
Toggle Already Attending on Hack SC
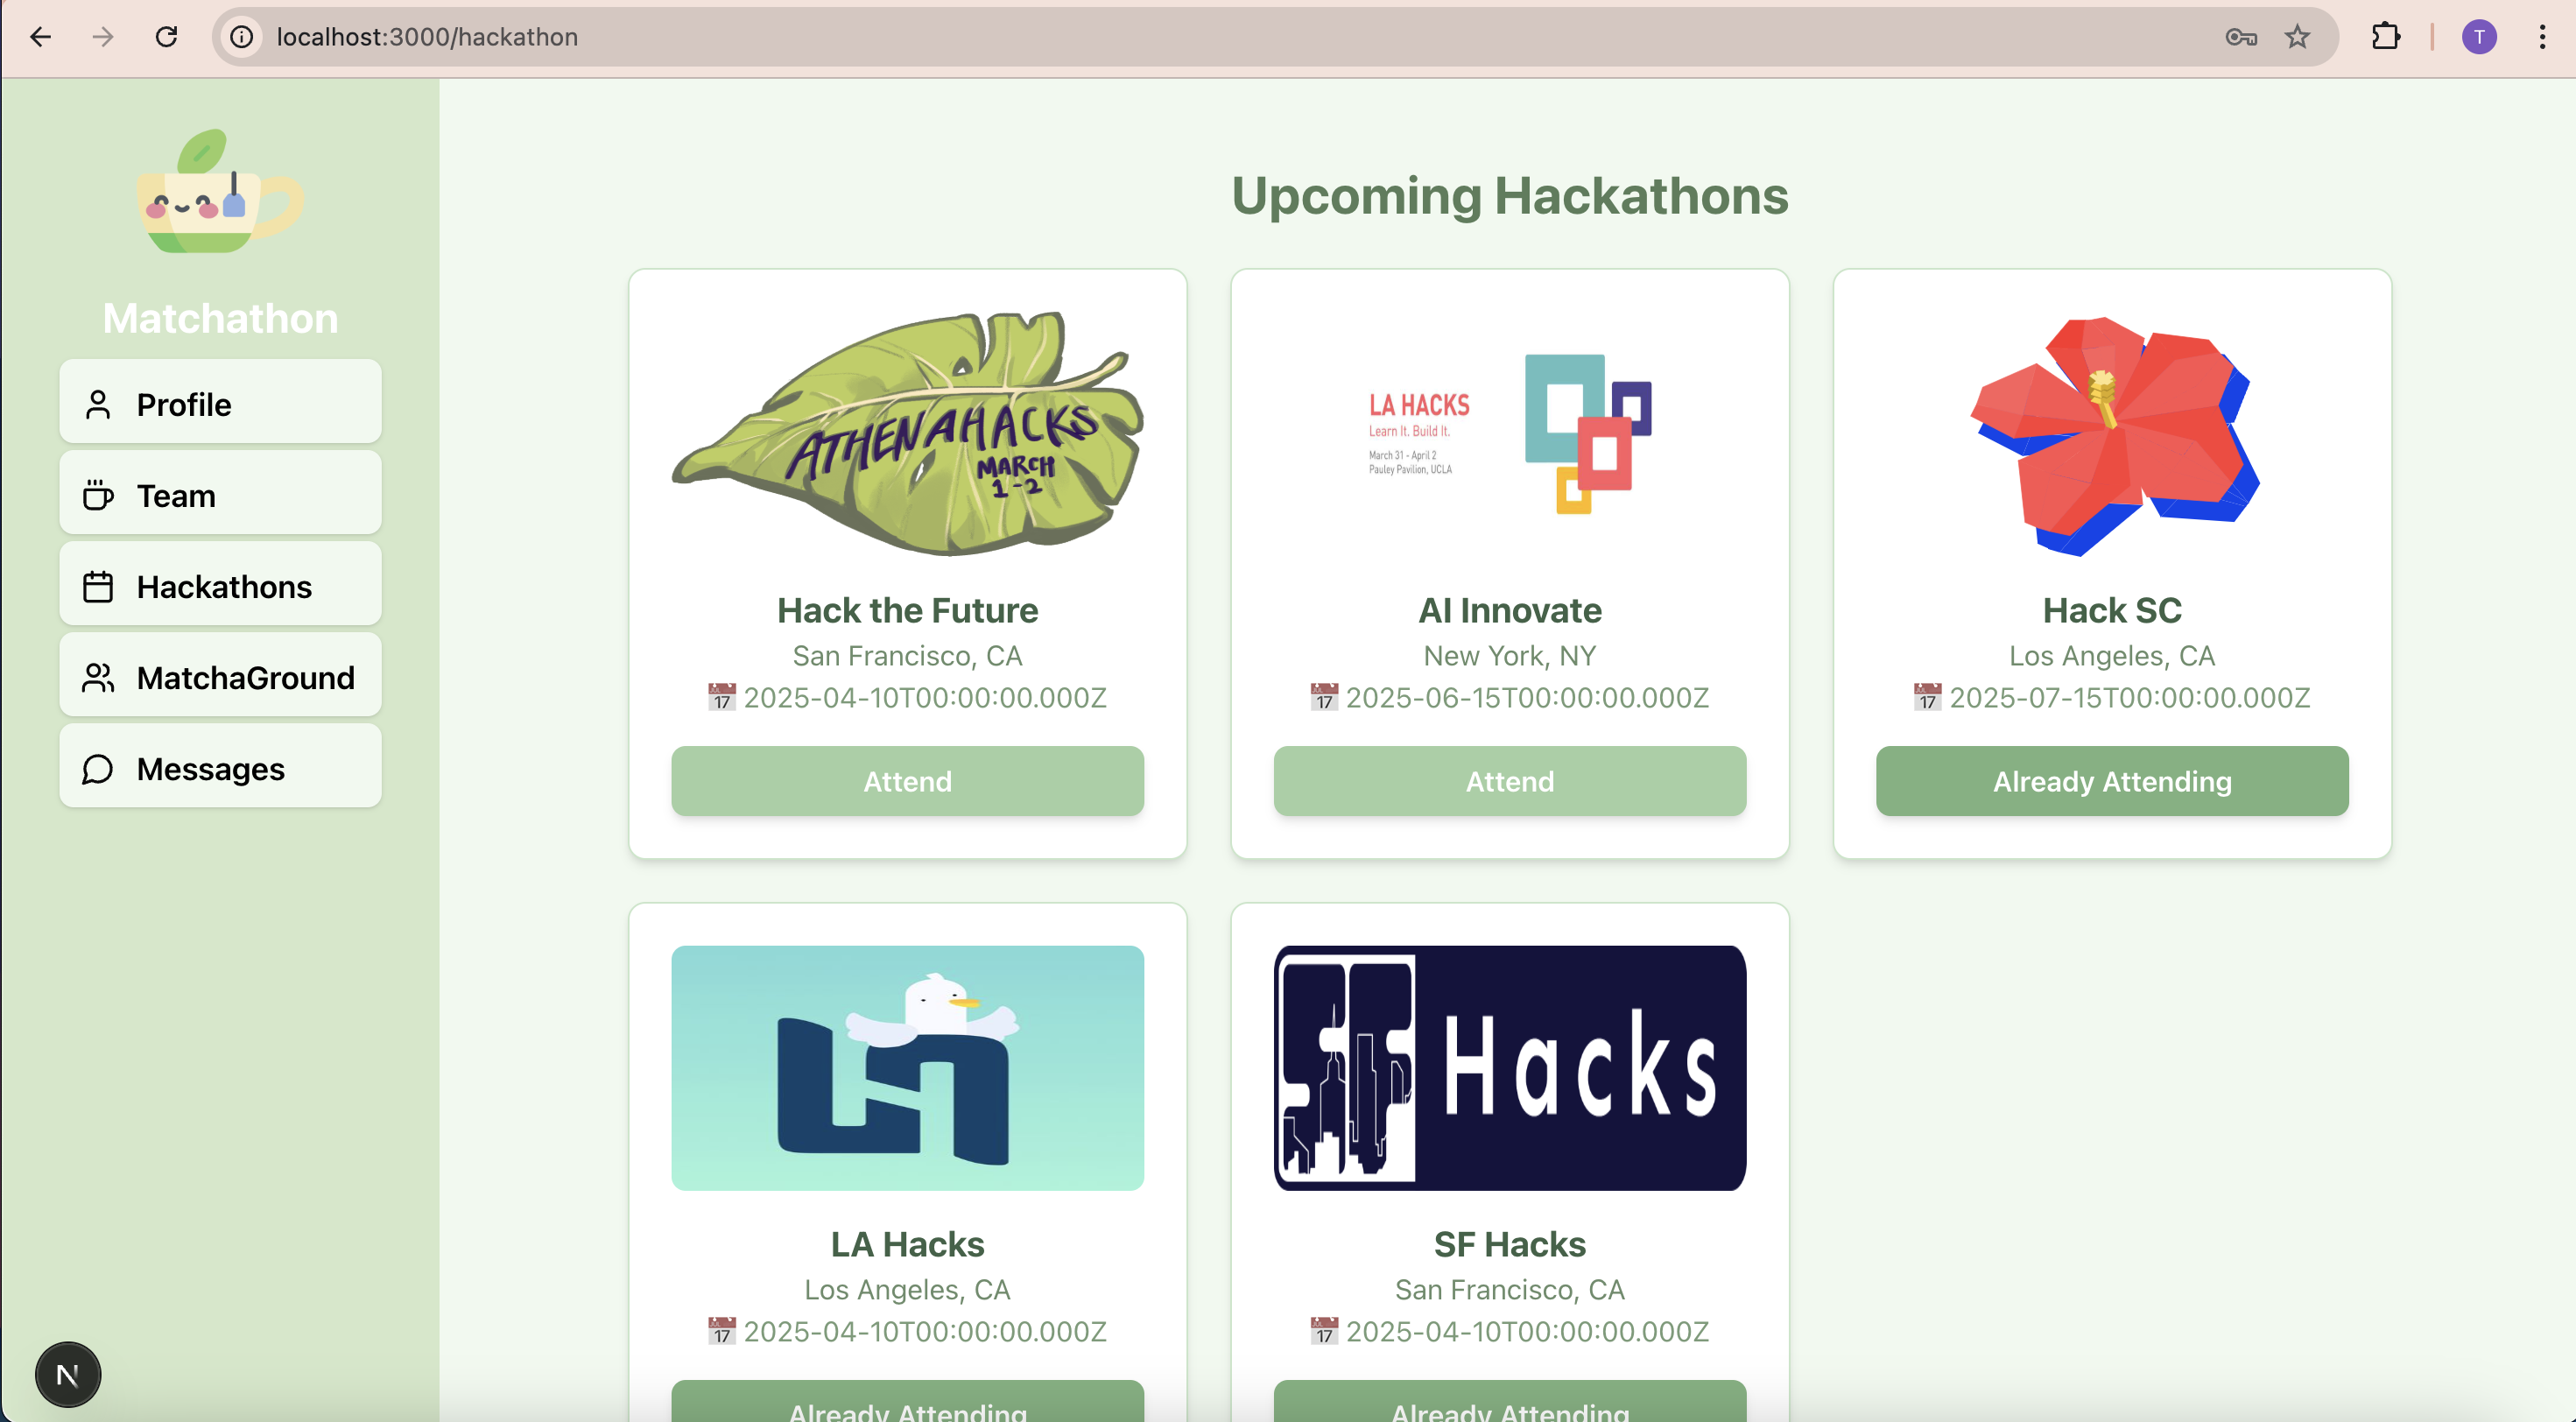(2111, 780)
